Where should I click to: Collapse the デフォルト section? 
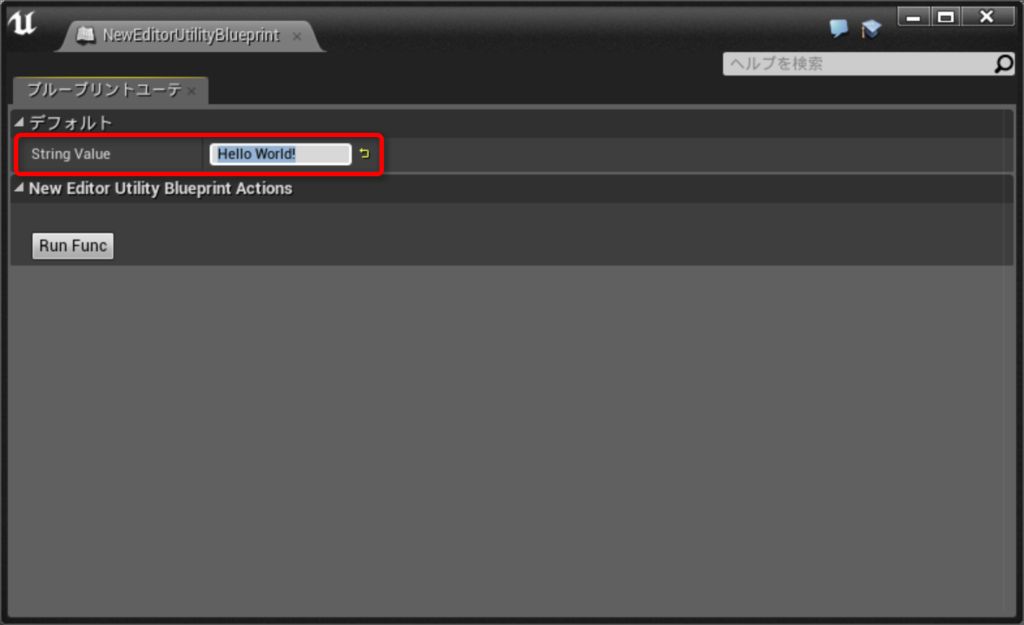[19, 122]
